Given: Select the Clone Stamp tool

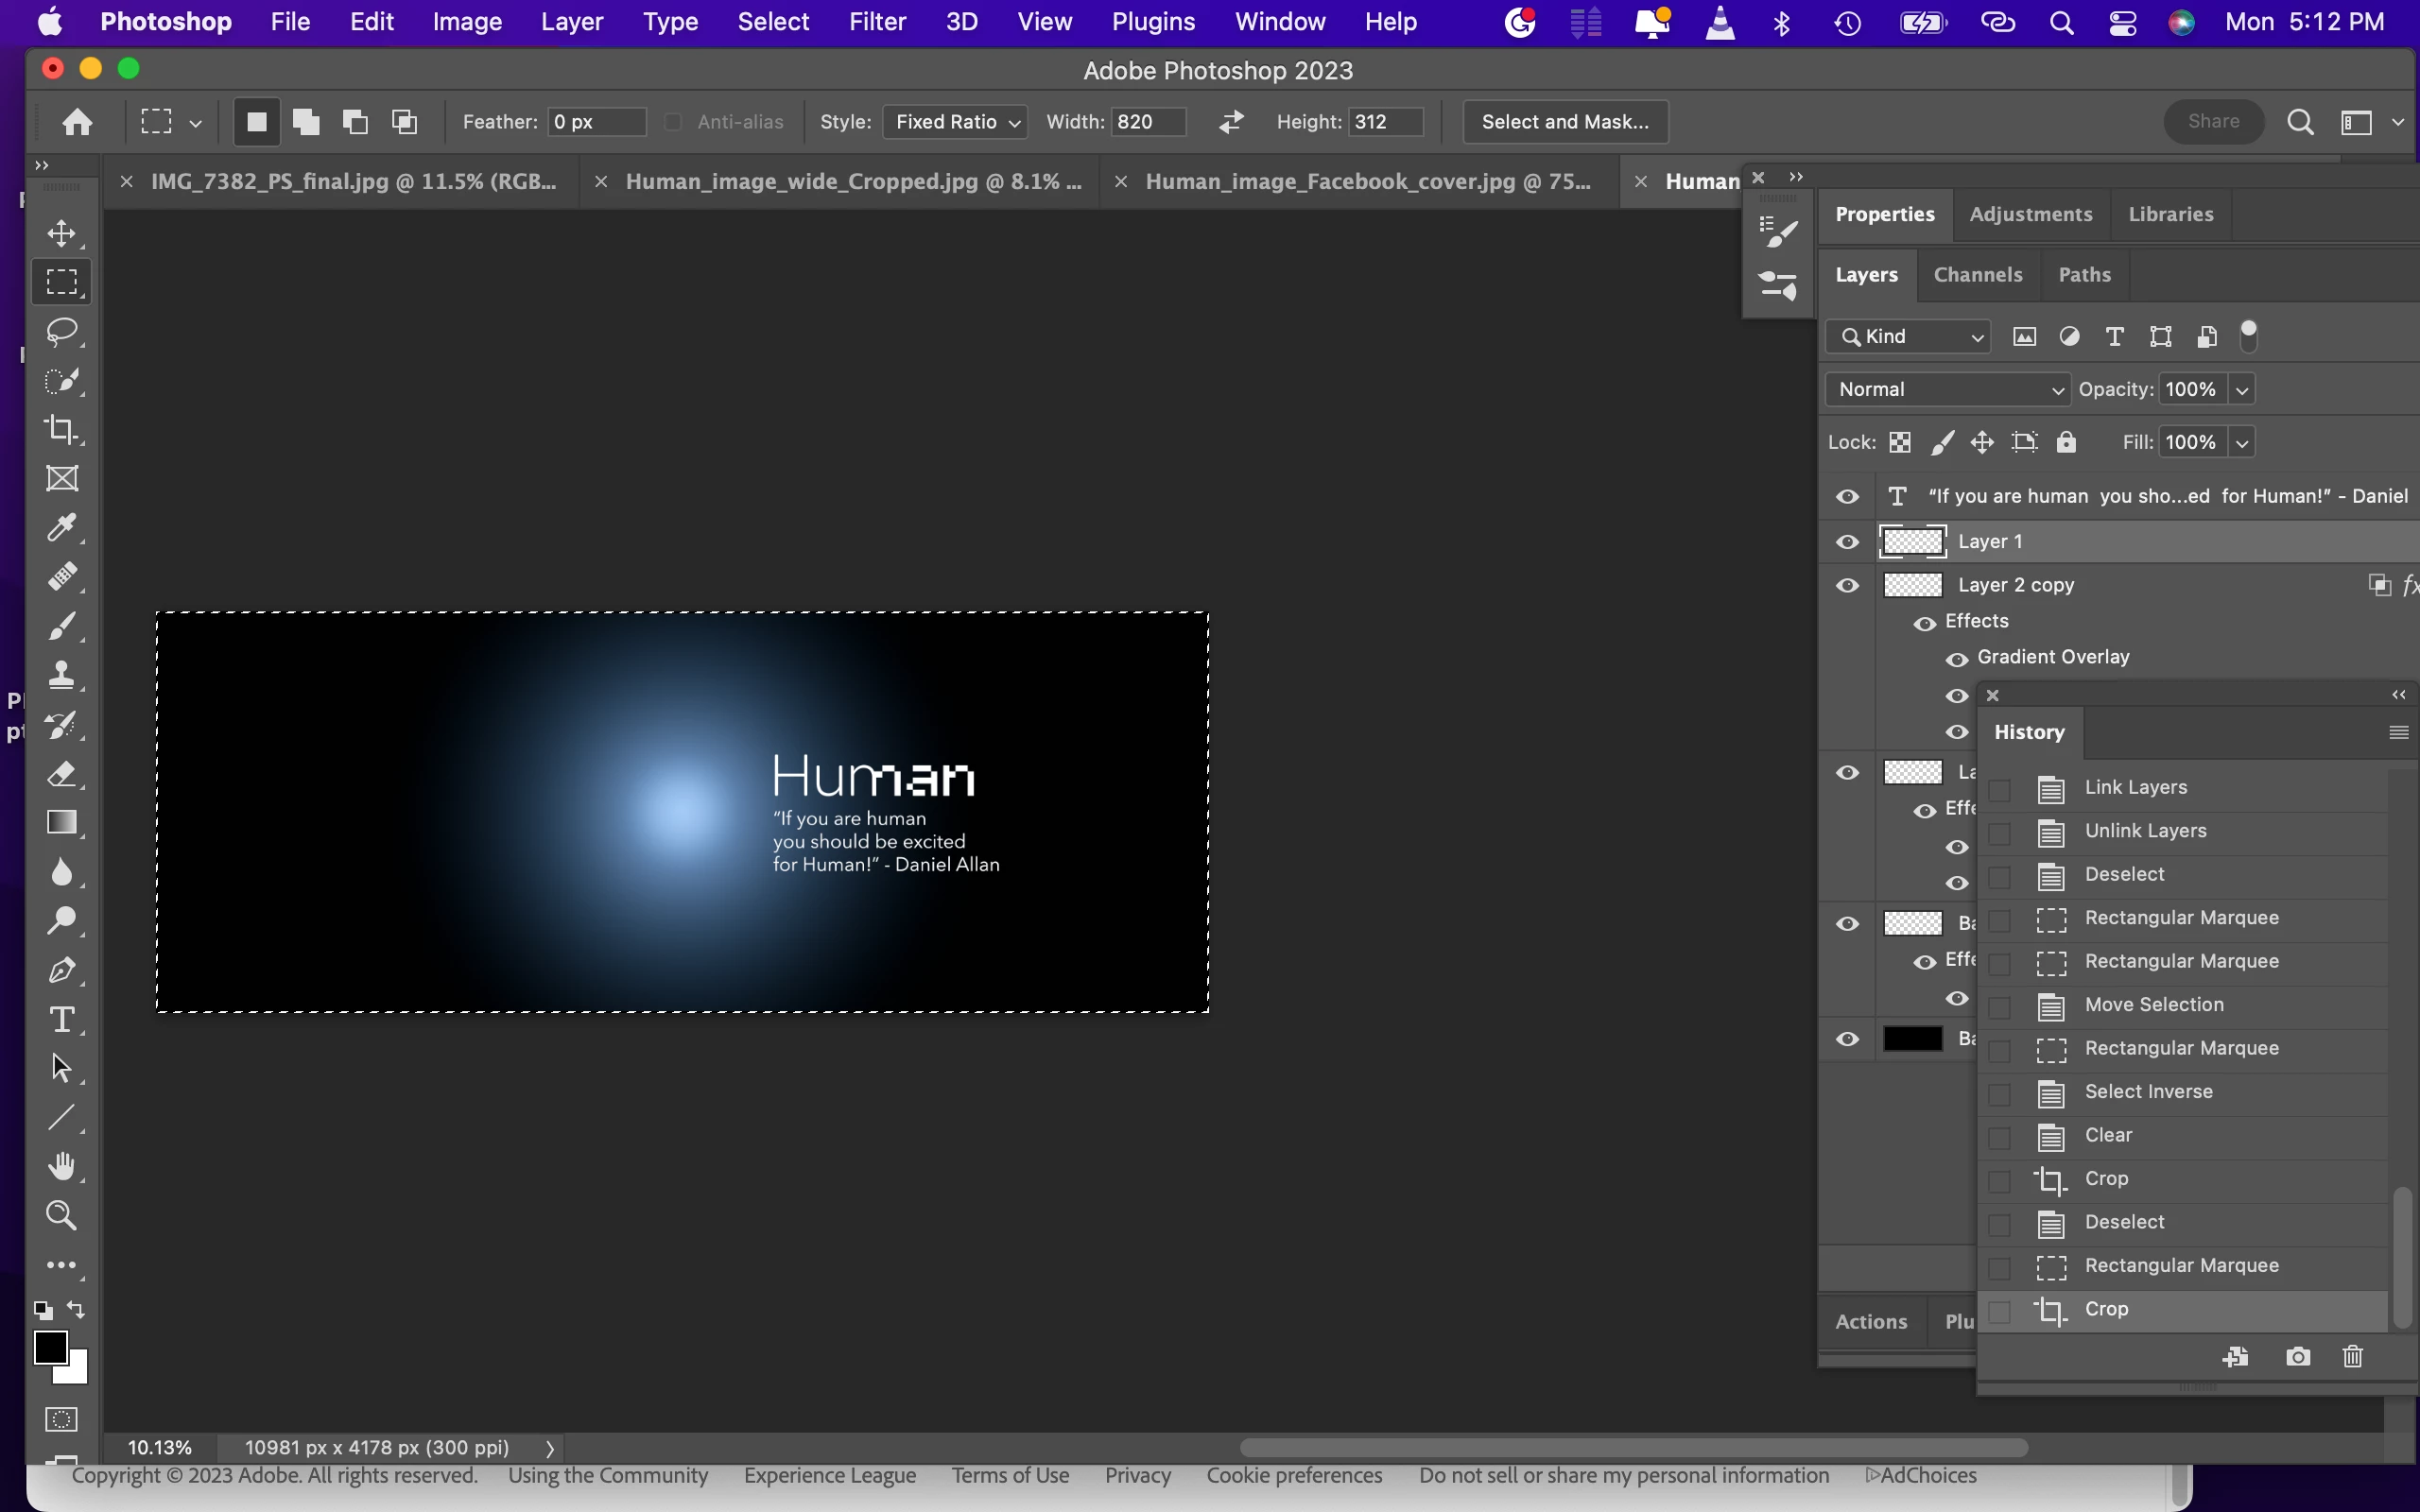Looking at the screenshot, I should click(x=62, y=675).
